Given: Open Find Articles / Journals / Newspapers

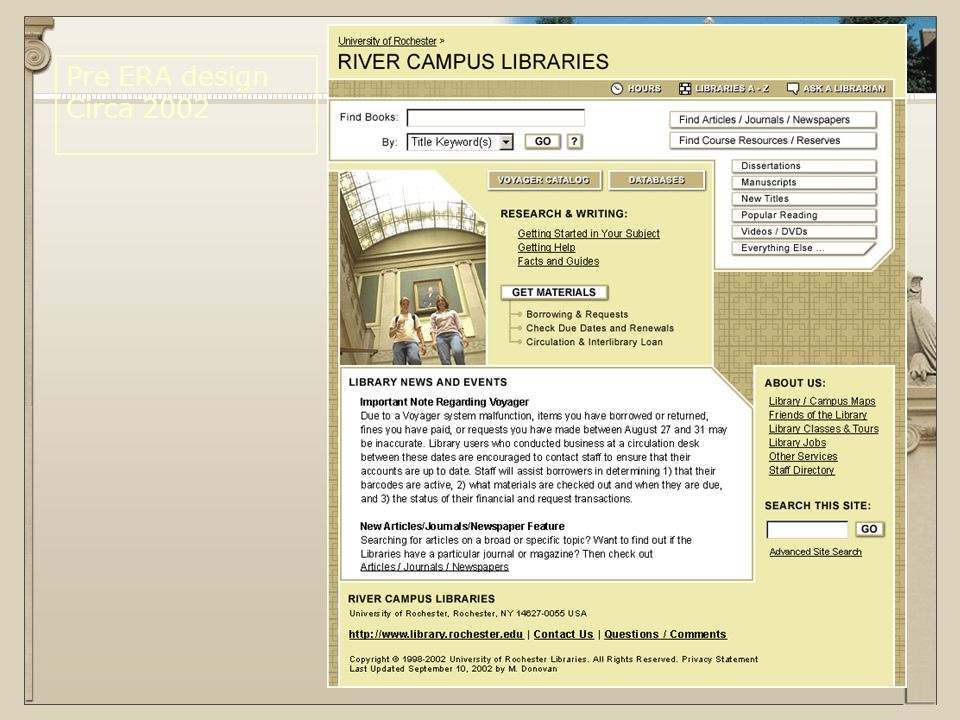Looking at the screenshot, I should click(x=773, y=120).
